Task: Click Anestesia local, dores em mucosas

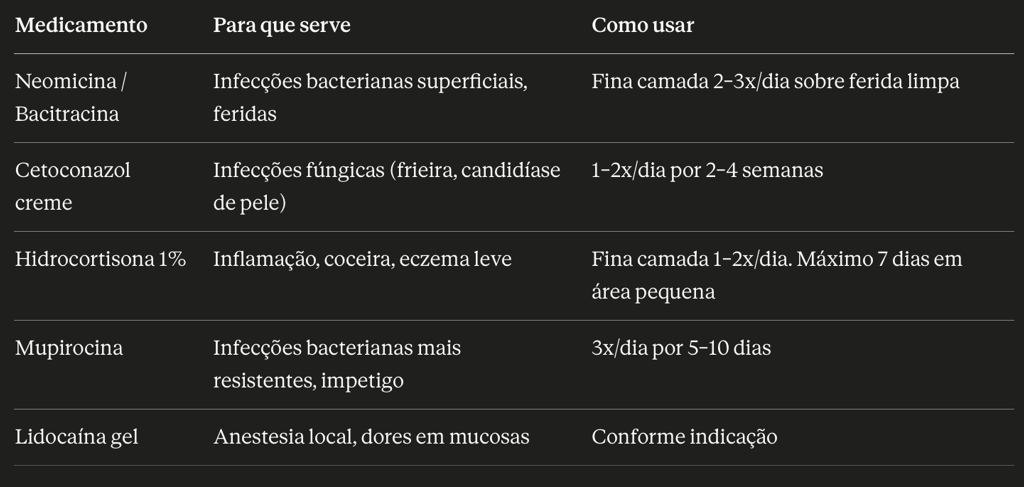Action: click(371, 437)
